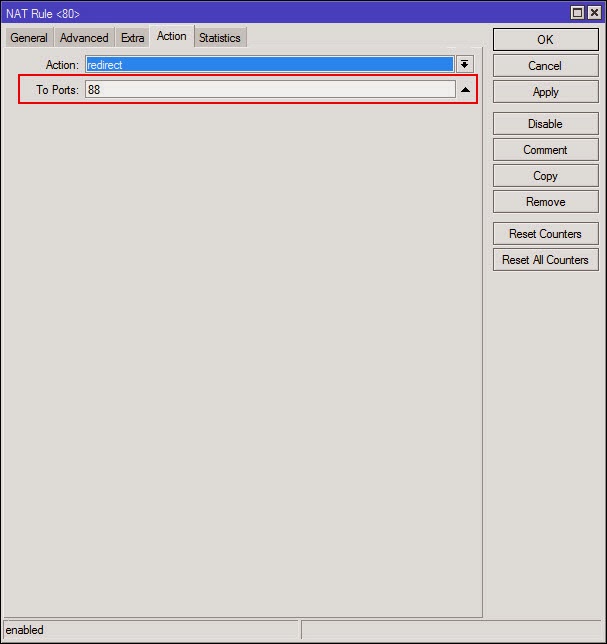Click the To Ports input field
This screenshot has height=644, width=607.
coord(269,90)
